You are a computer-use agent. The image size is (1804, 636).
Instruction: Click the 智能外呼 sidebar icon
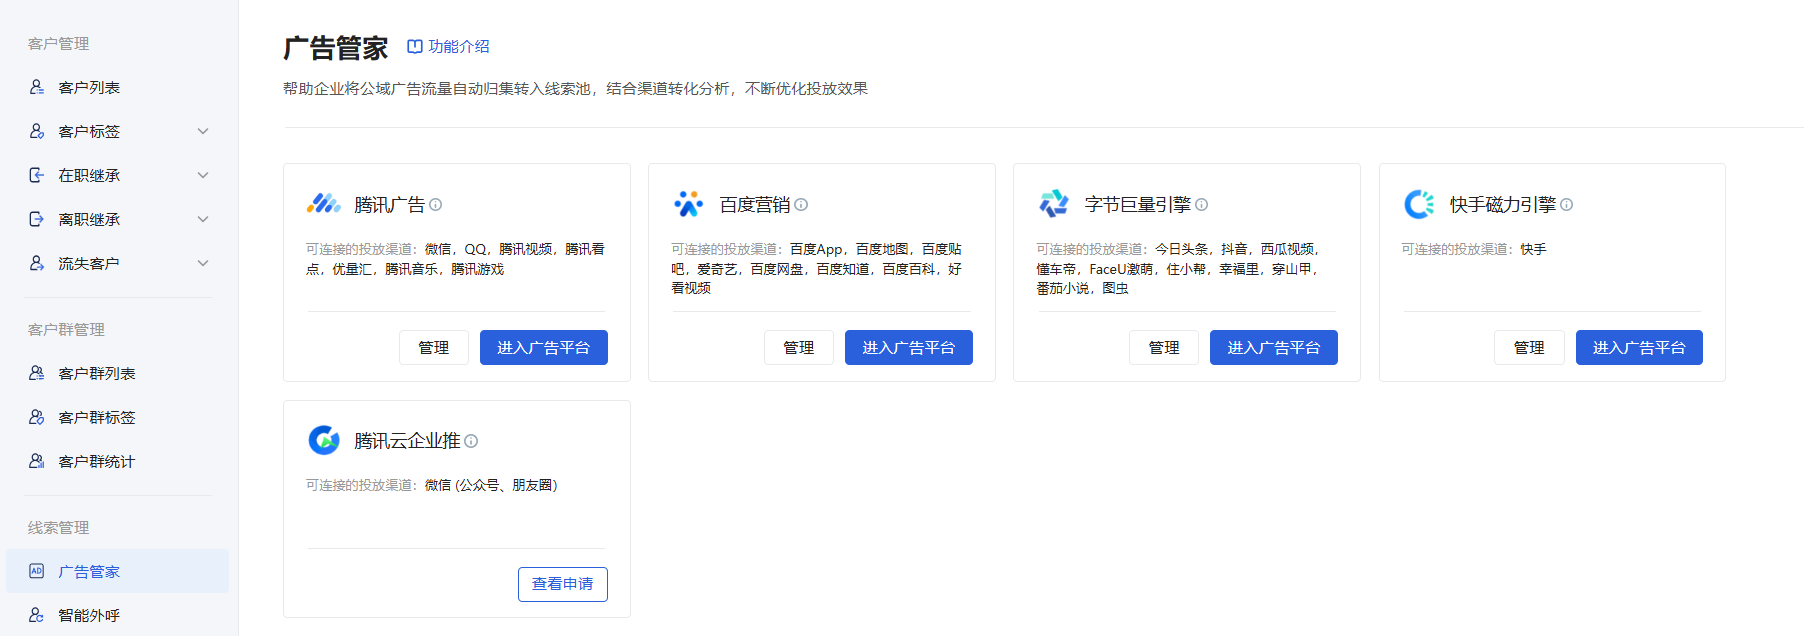[37, 615]
